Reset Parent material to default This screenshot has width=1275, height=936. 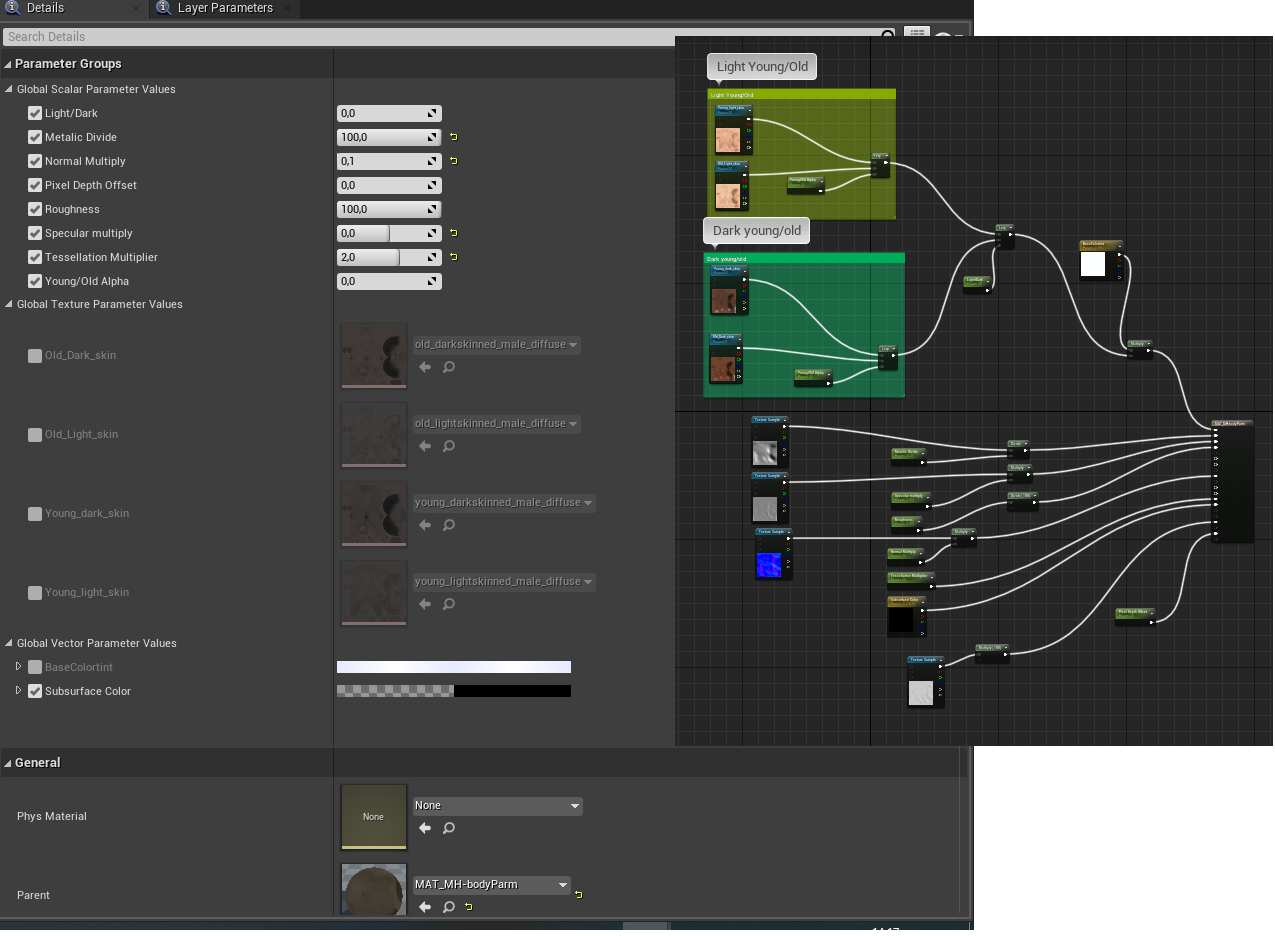click(578, 894)
